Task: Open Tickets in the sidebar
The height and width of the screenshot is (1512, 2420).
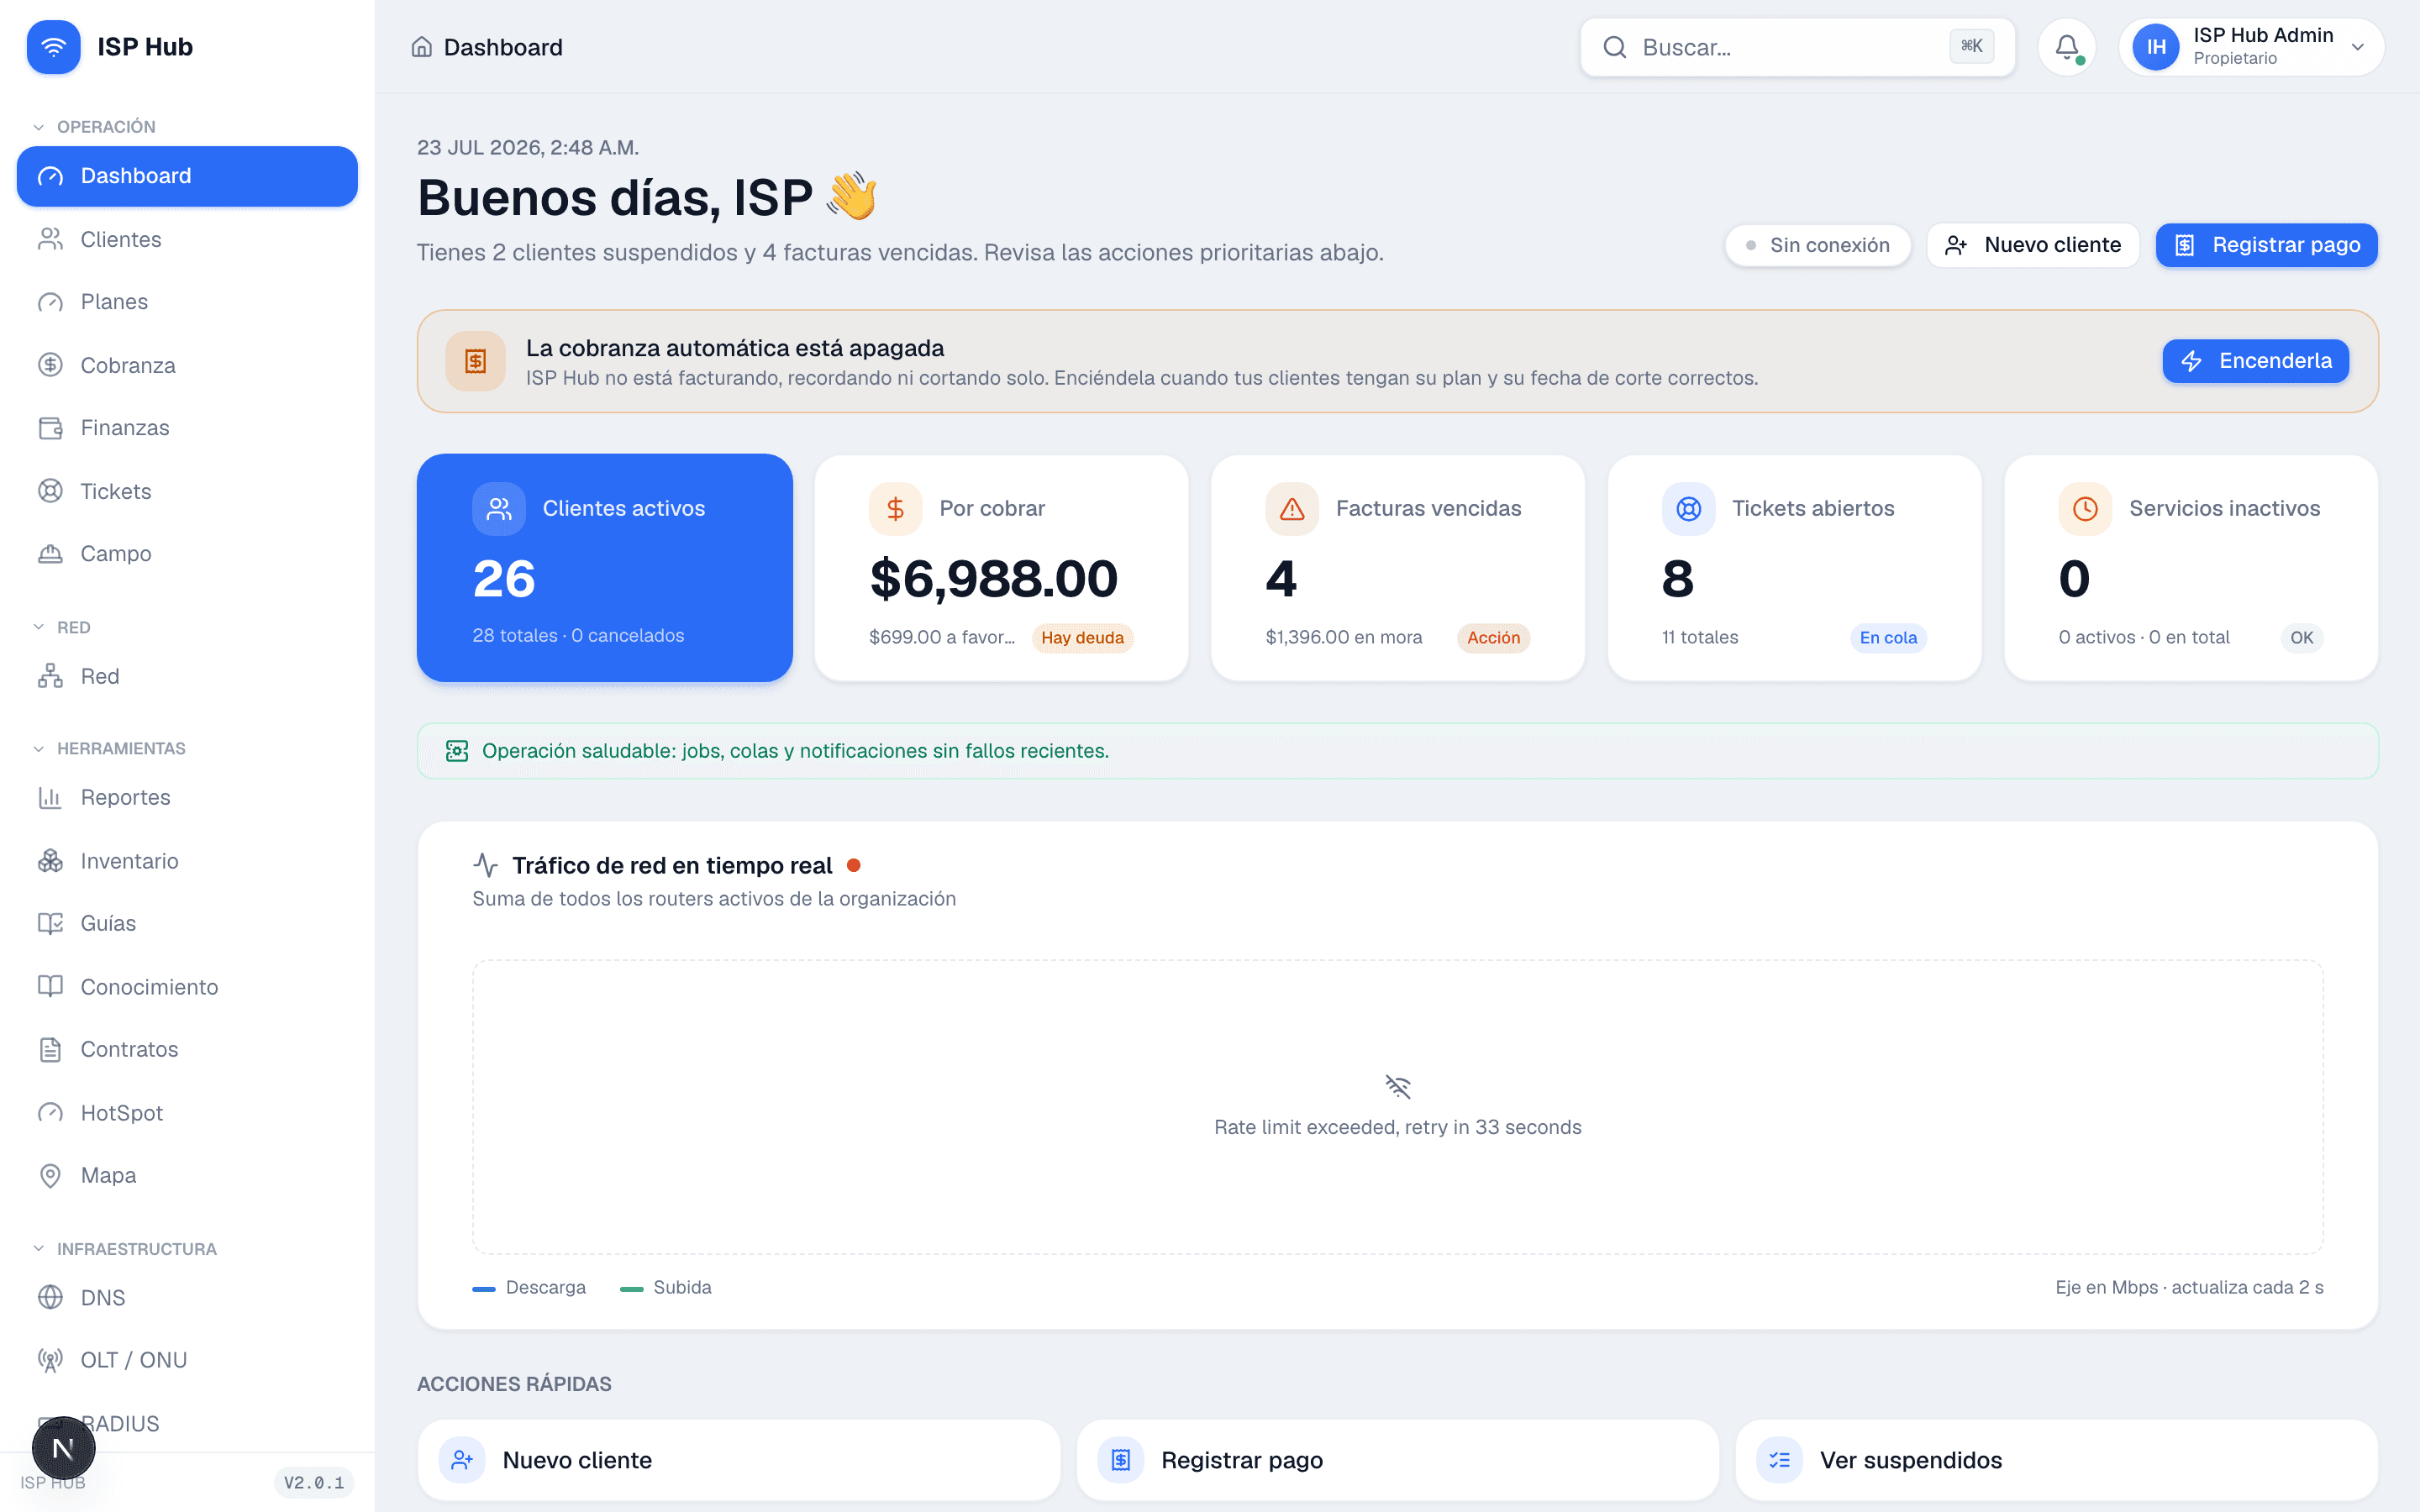Action: click(187, 491)
